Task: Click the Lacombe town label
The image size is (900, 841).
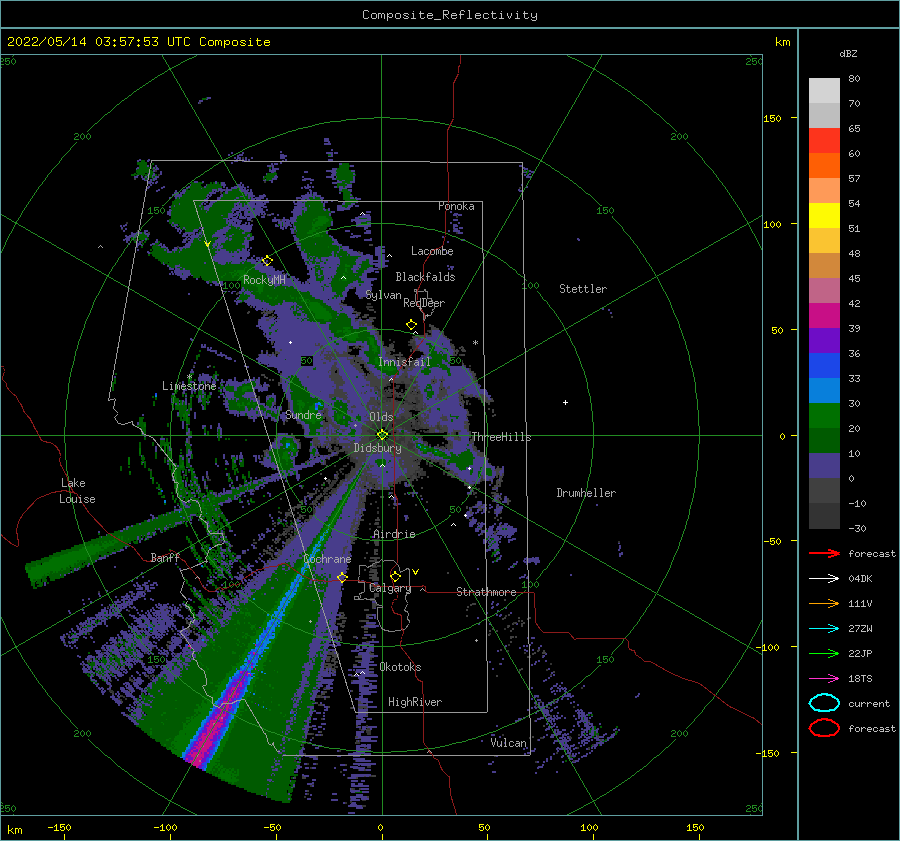Action: click(432, 251)
